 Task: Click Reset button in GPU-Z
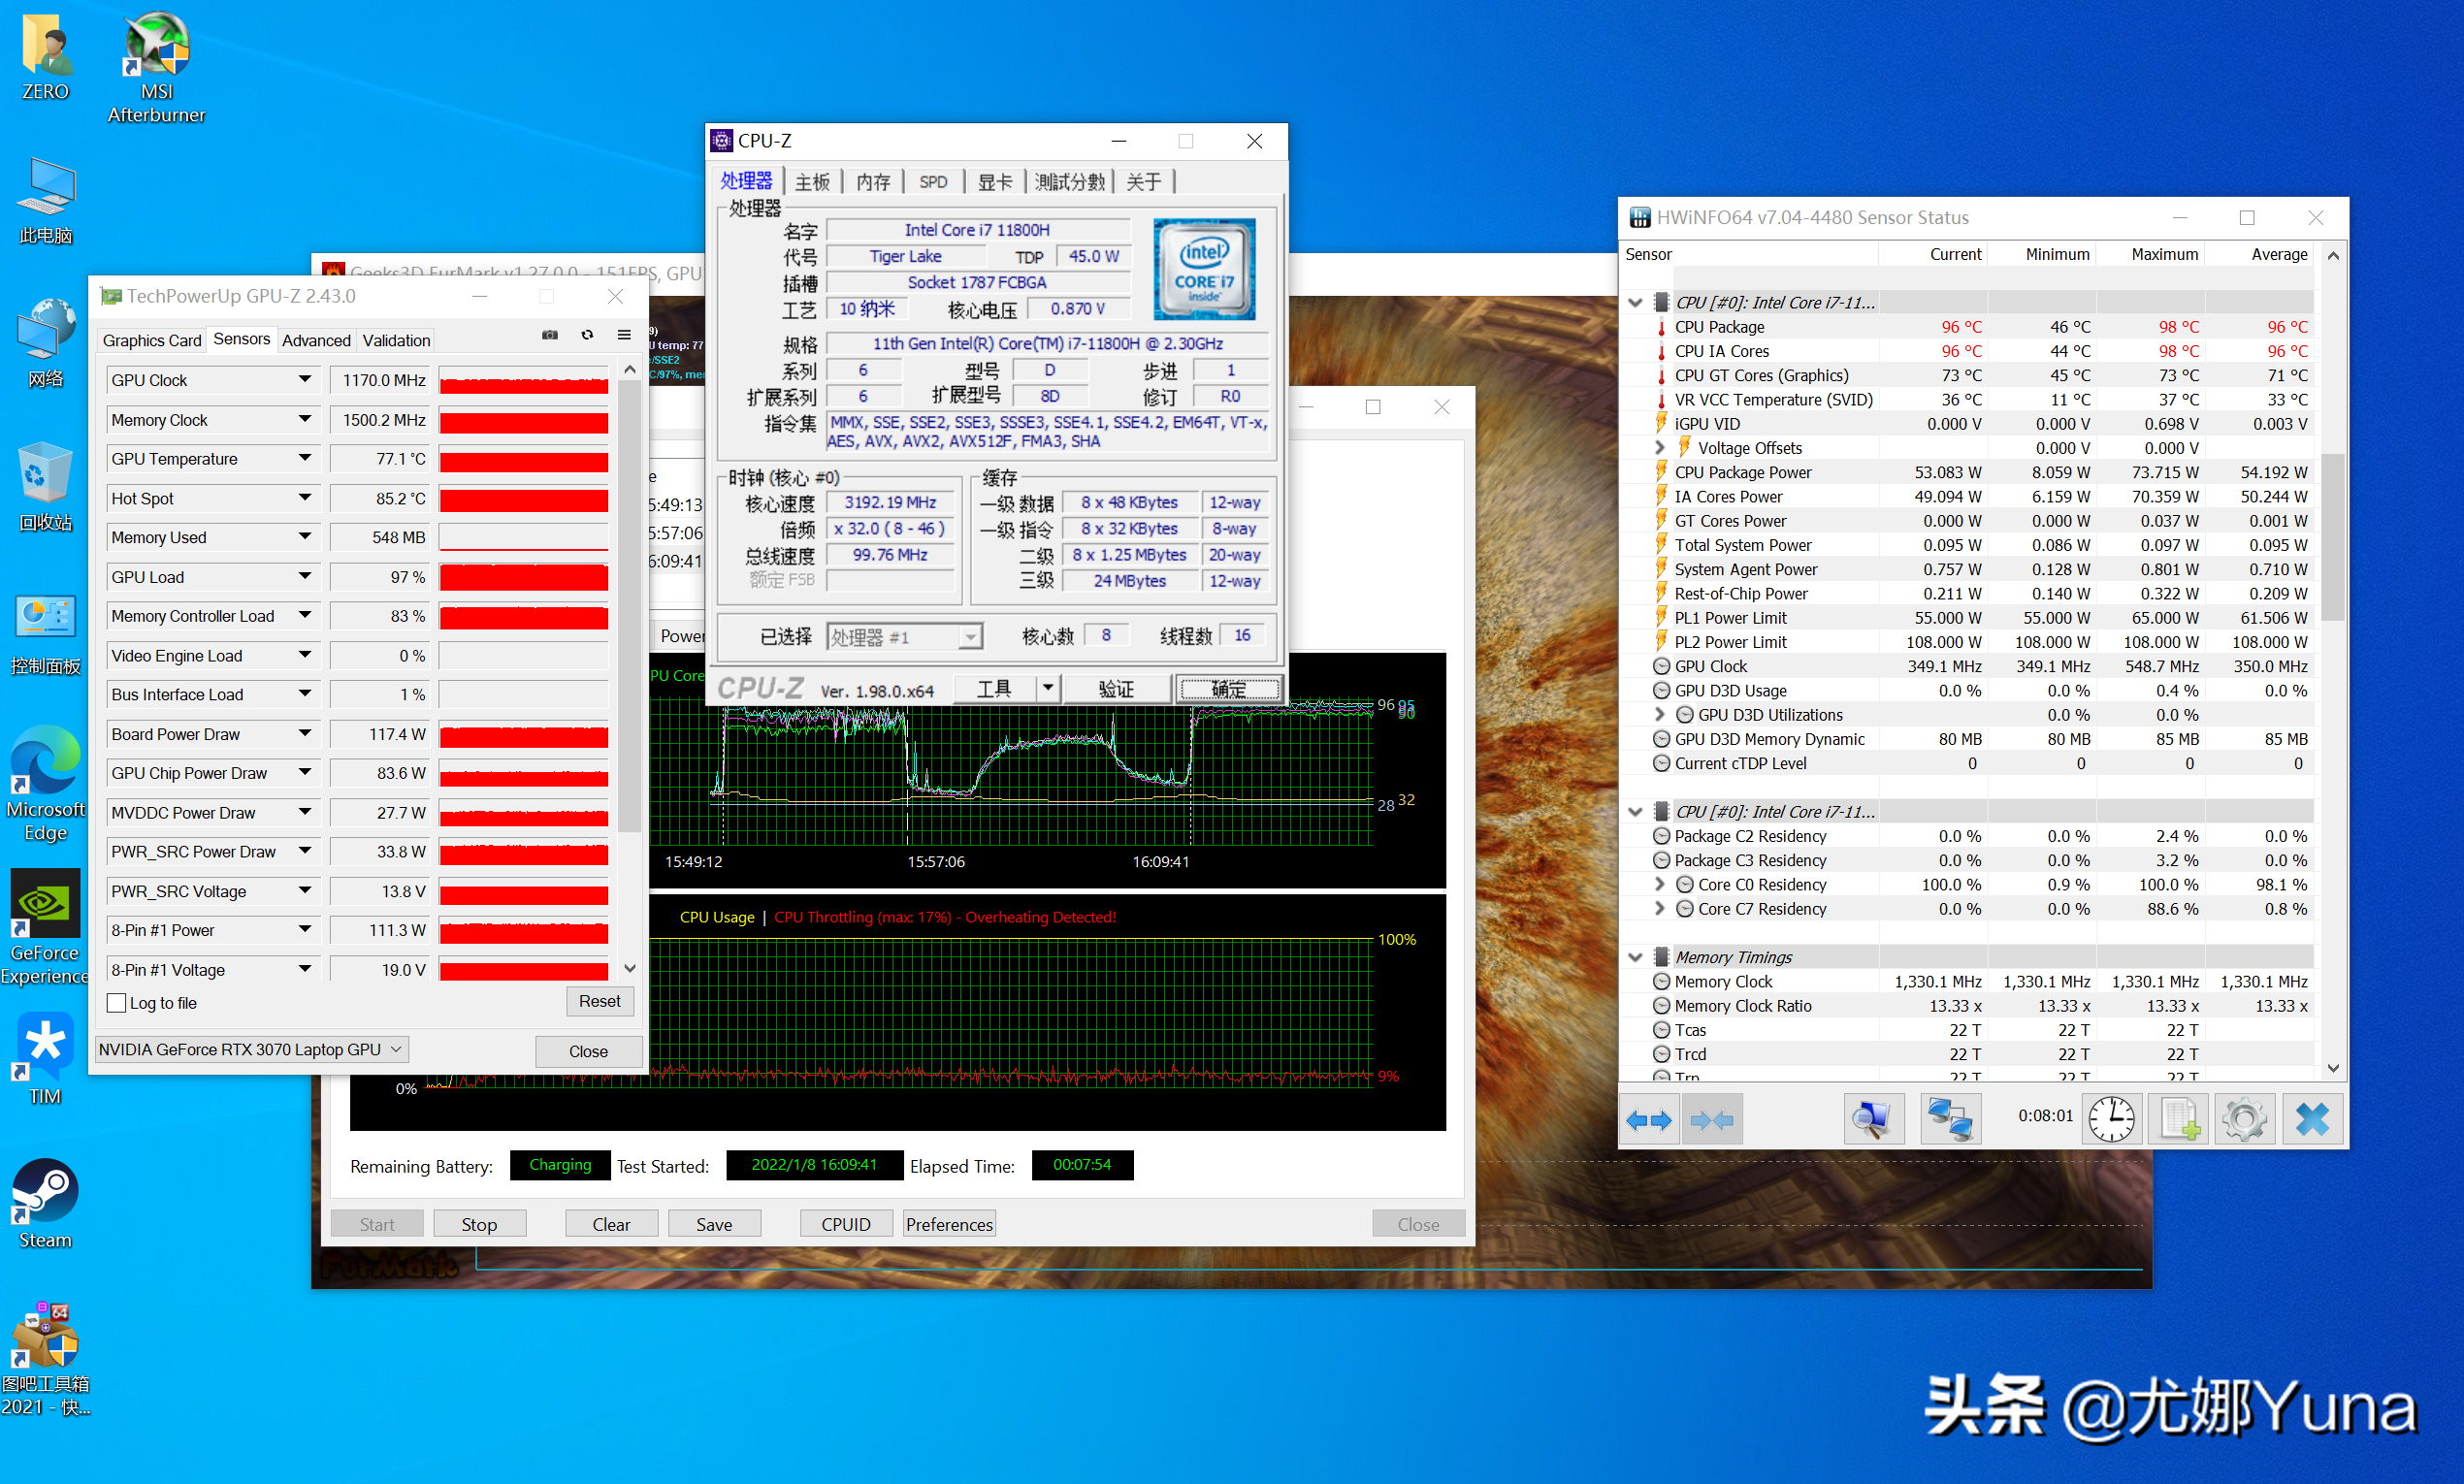tap(599, 1001)
